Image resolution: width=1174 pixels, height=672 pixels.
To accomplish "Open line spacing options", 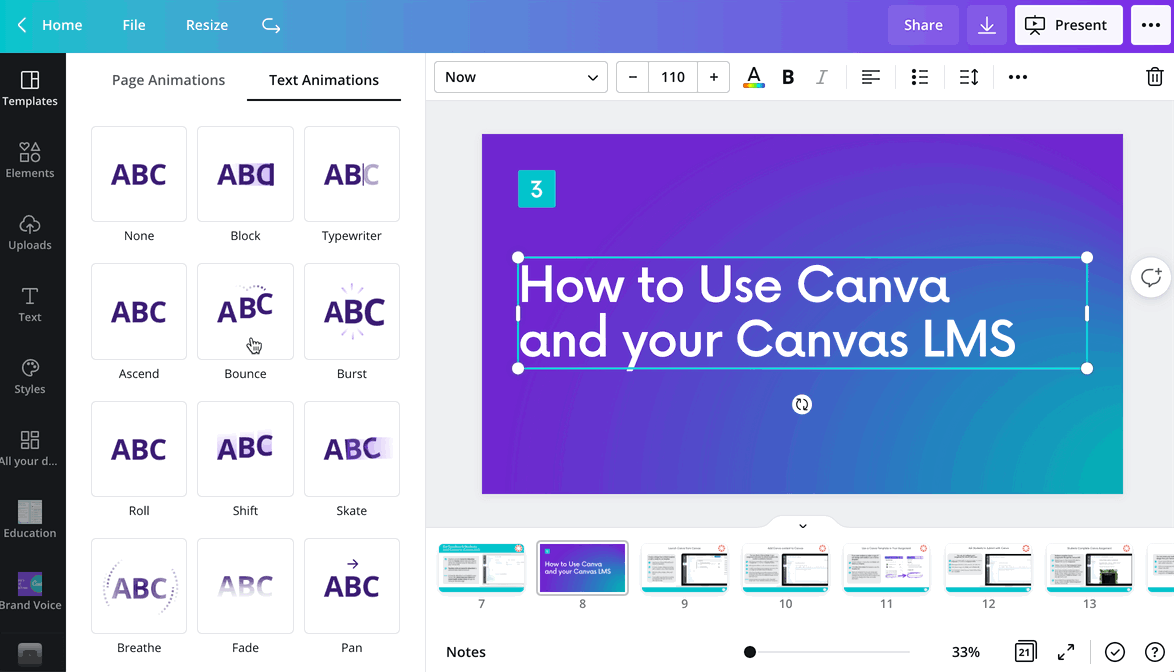I will pyautogui.click(x=969, y=77).
